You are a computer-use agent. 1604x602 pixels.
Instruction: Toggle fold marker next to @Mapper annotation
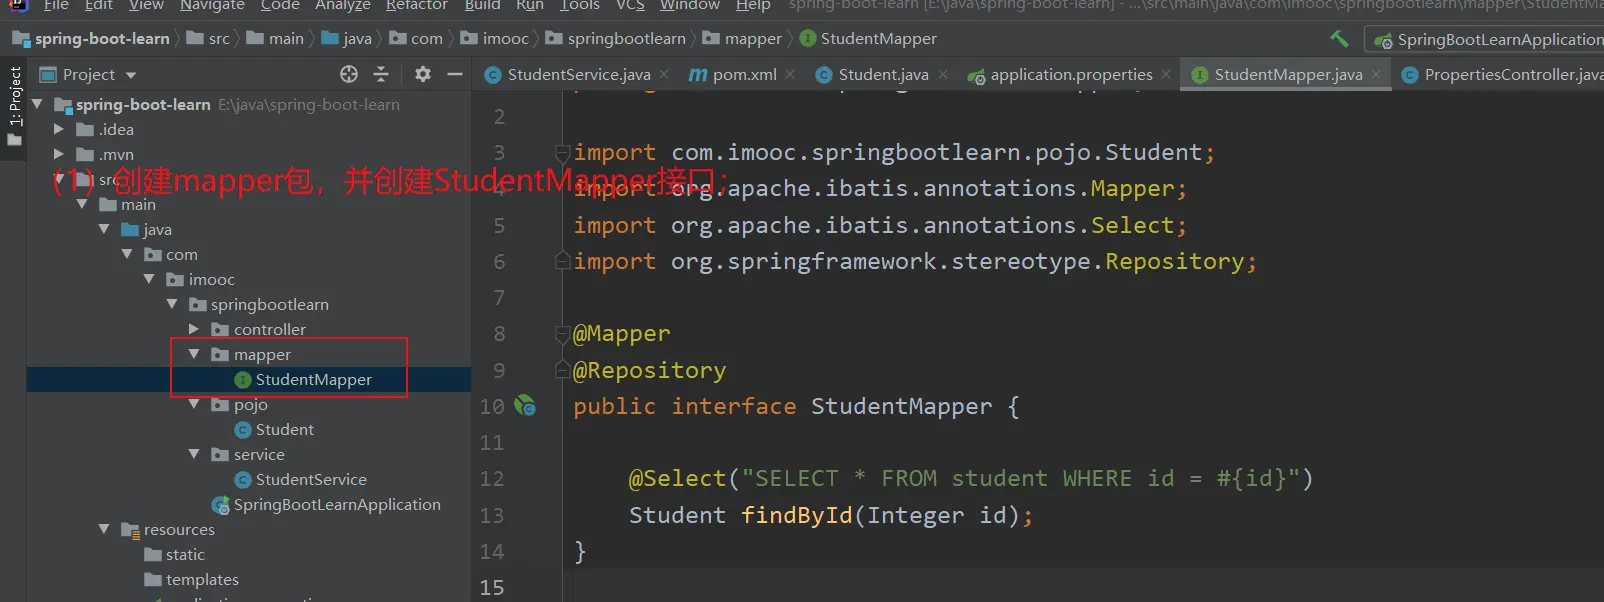(x=563, y=334)
